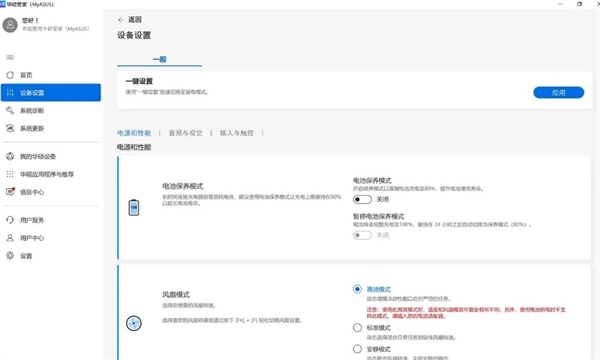Toggle the hamburger menu icon in the sidebar

pos(10,57)
